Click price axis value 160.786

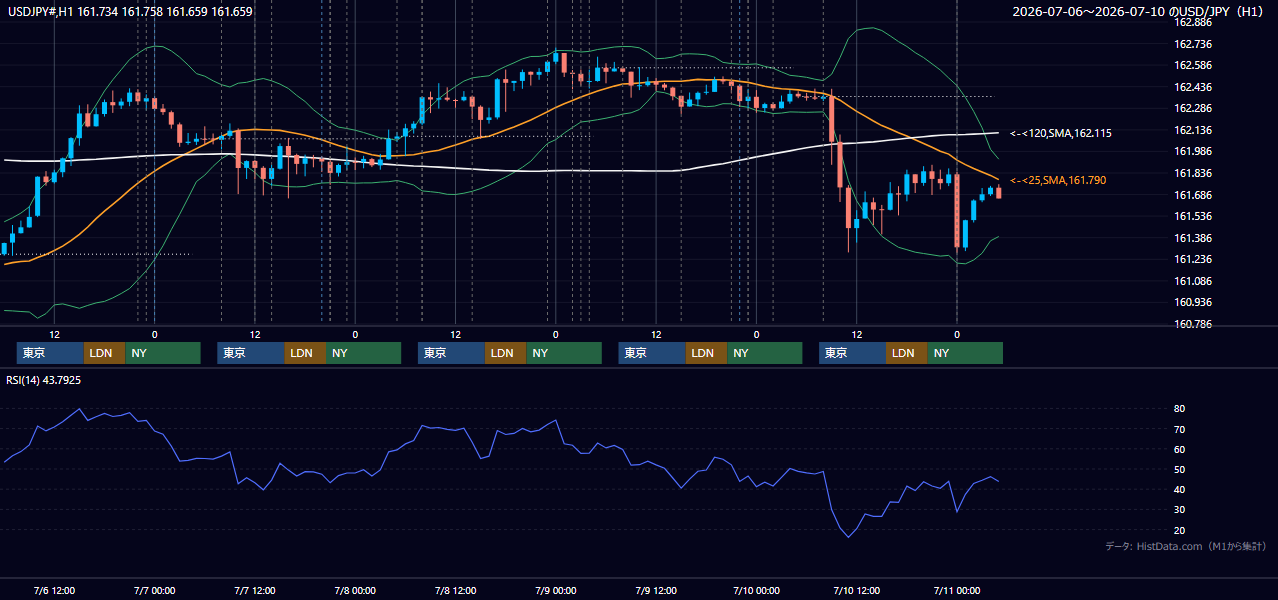coord(1194,324)
